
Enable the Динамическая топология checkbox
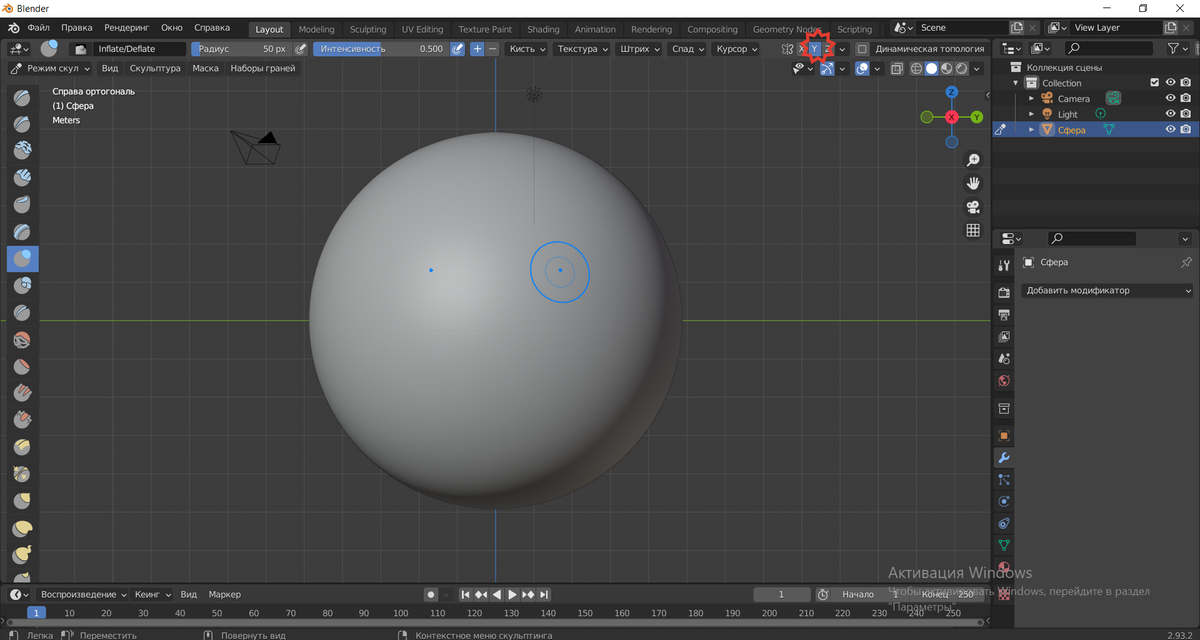pos(862,49)
